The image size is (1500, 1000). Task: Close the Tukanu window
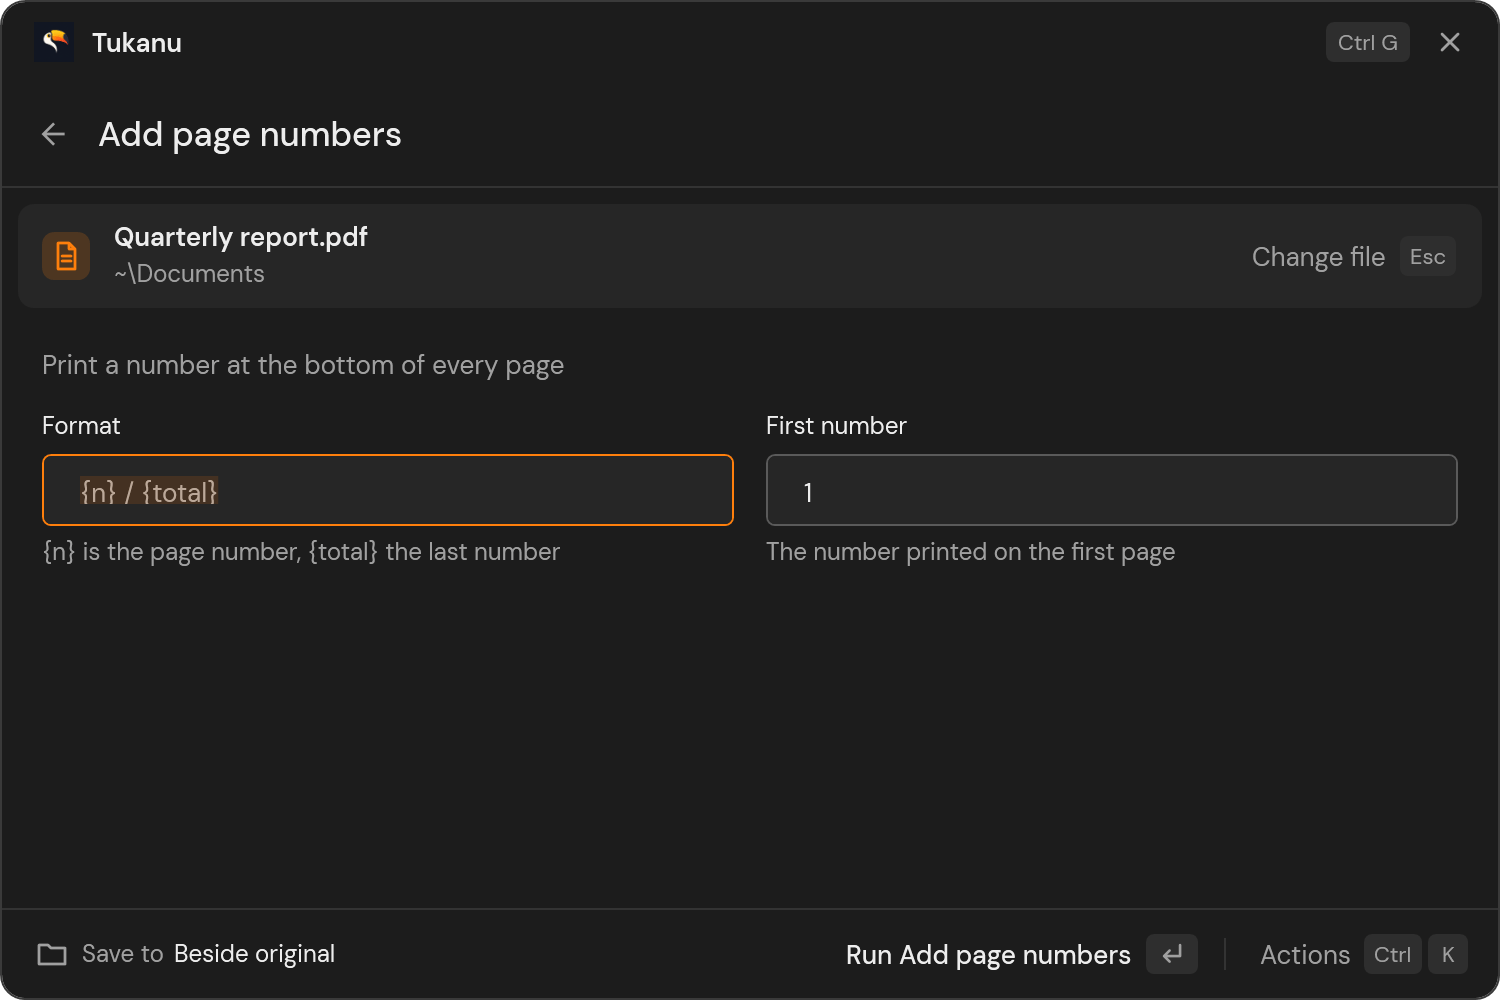(1450, 42)
